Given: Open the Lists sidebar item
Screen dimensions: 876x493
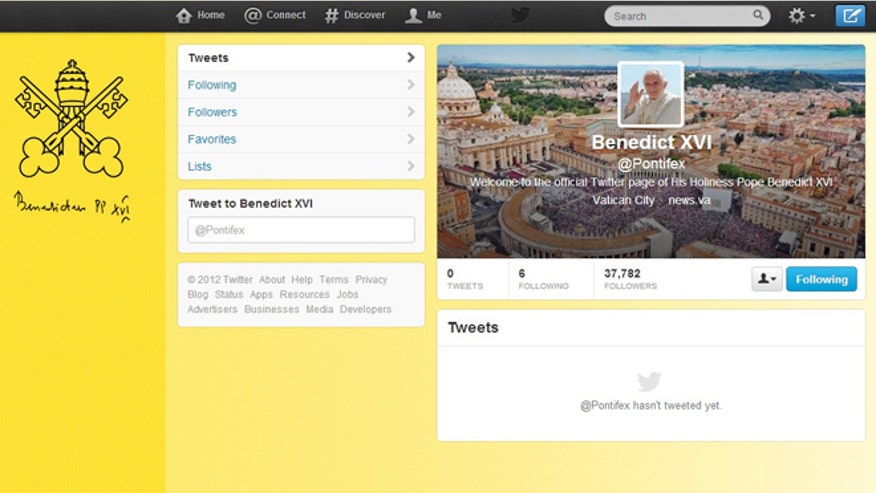Looking at the screenshot, I should click(x=301, y=167).
